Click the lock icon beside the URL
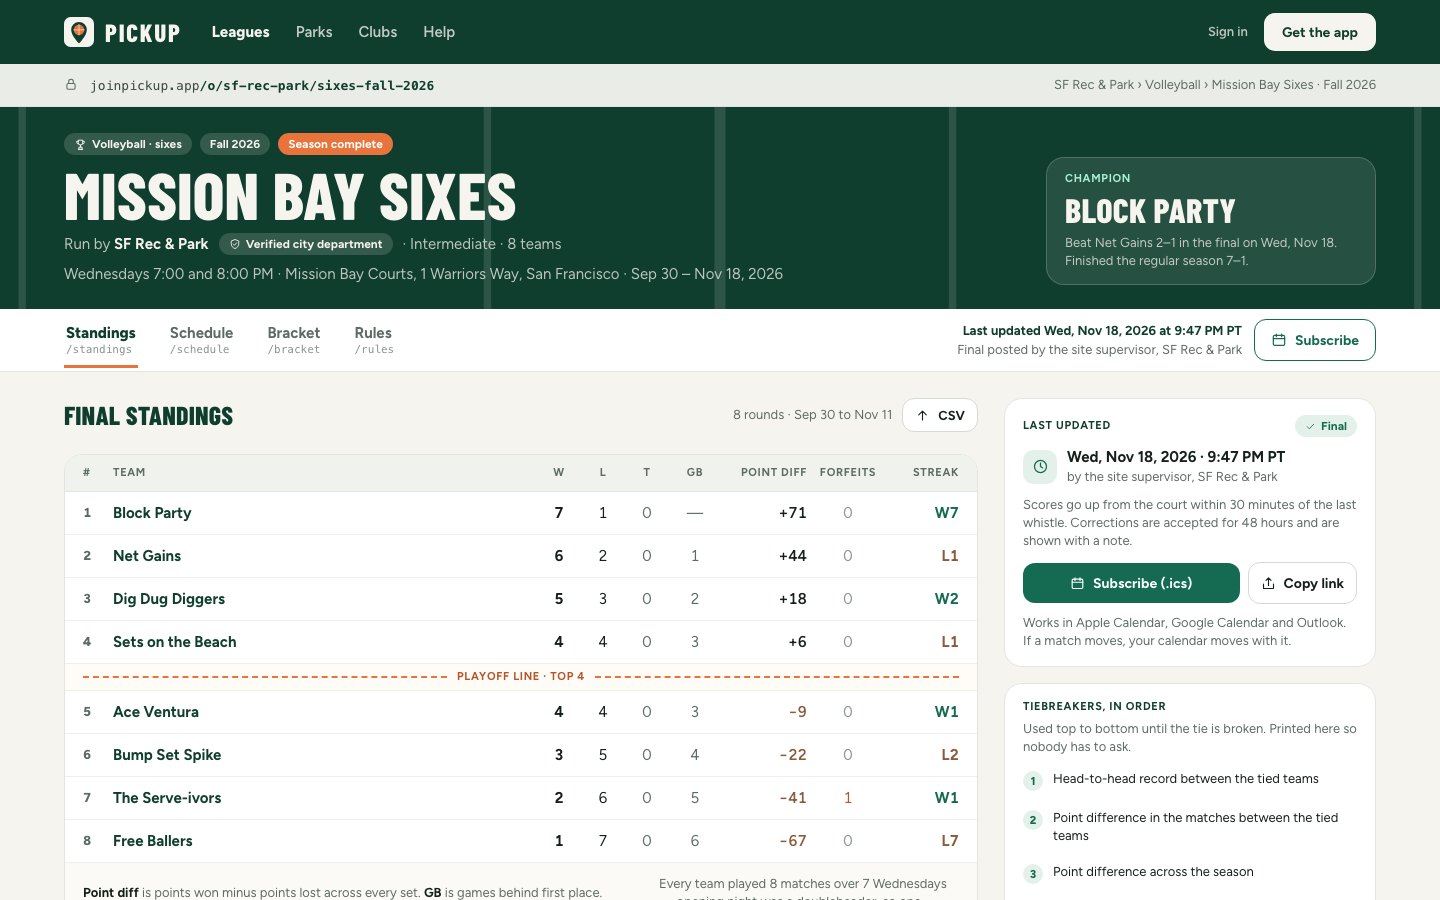Screen dimensions: 1440x900 (71, 85)
